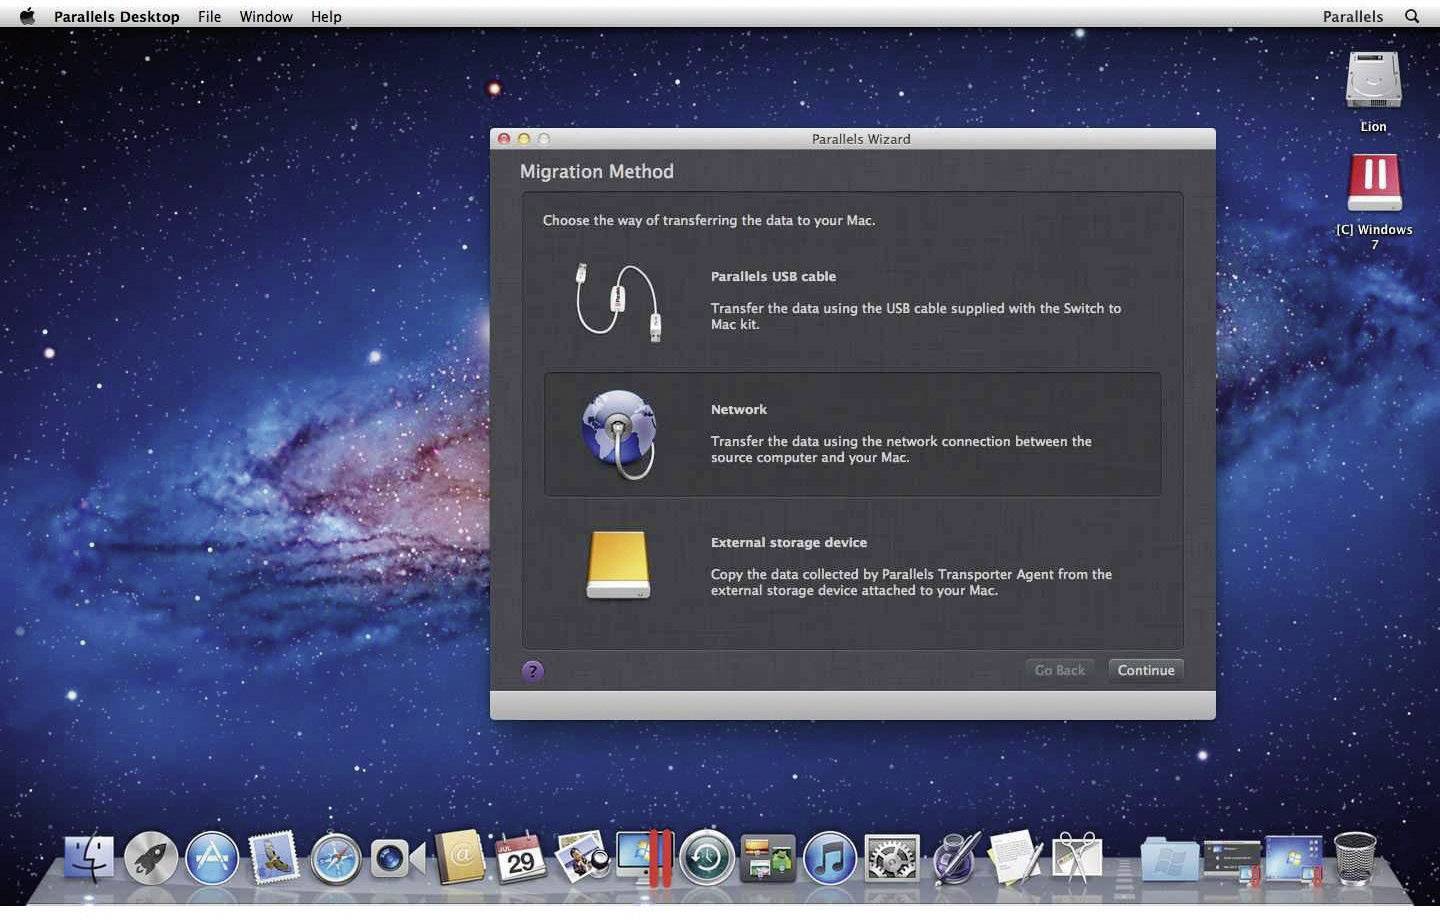Open the photo-stack app icon next to iTunes
The width and height of the screenshot is (1440, 920).
click(x=768, y=858)
